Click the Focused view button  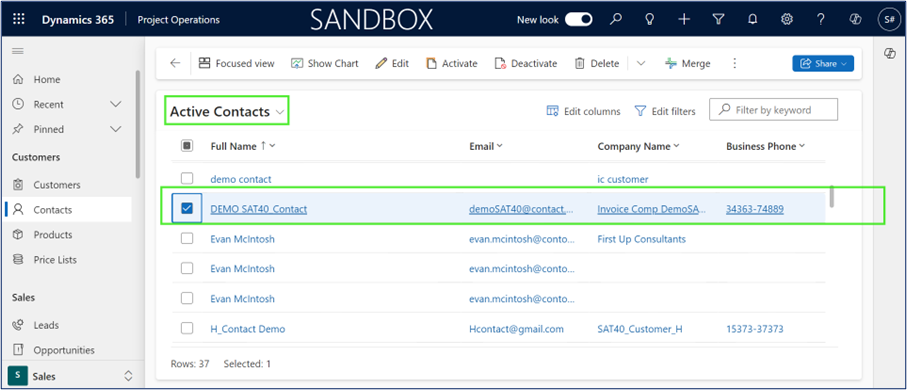click(x=237, y=64)
